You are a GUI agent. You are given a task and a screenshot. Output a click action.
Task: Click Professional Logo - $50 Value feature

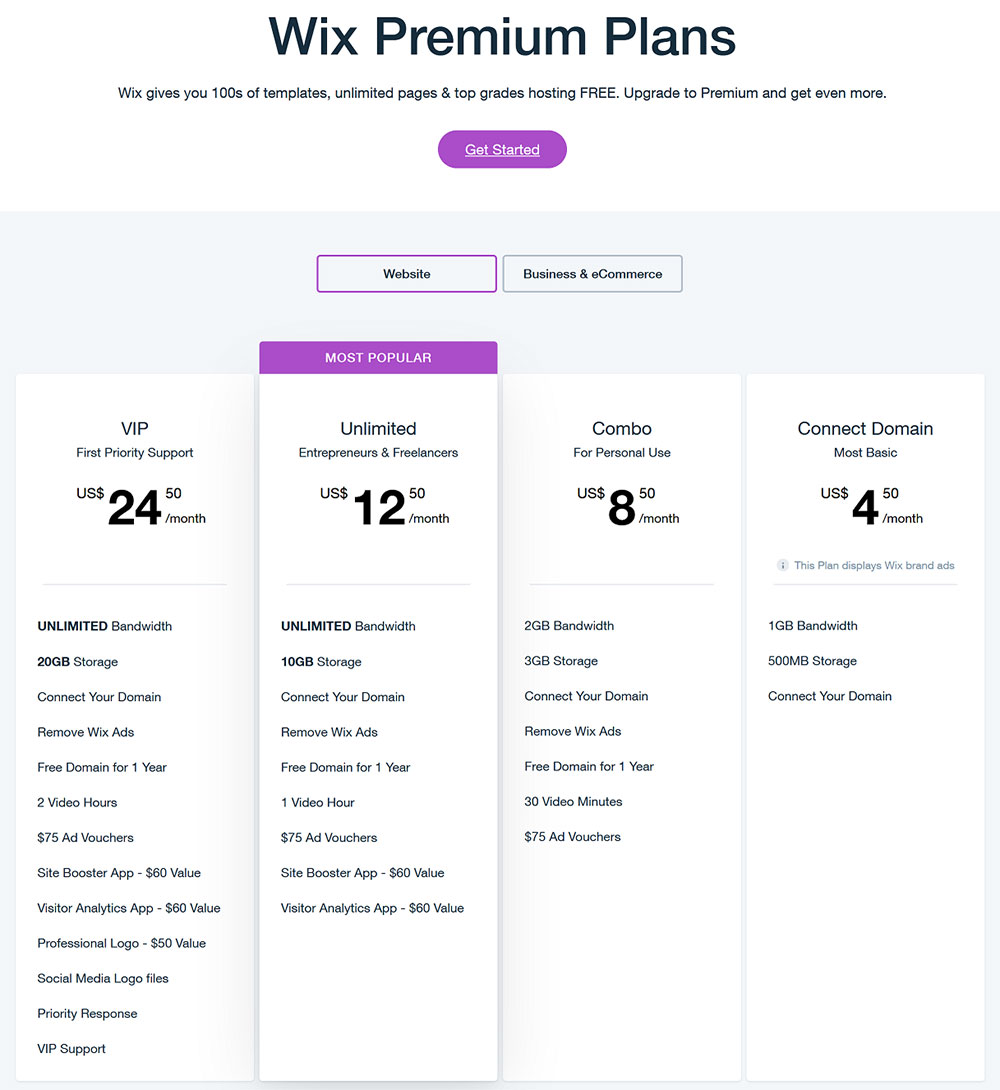(121, 944)
